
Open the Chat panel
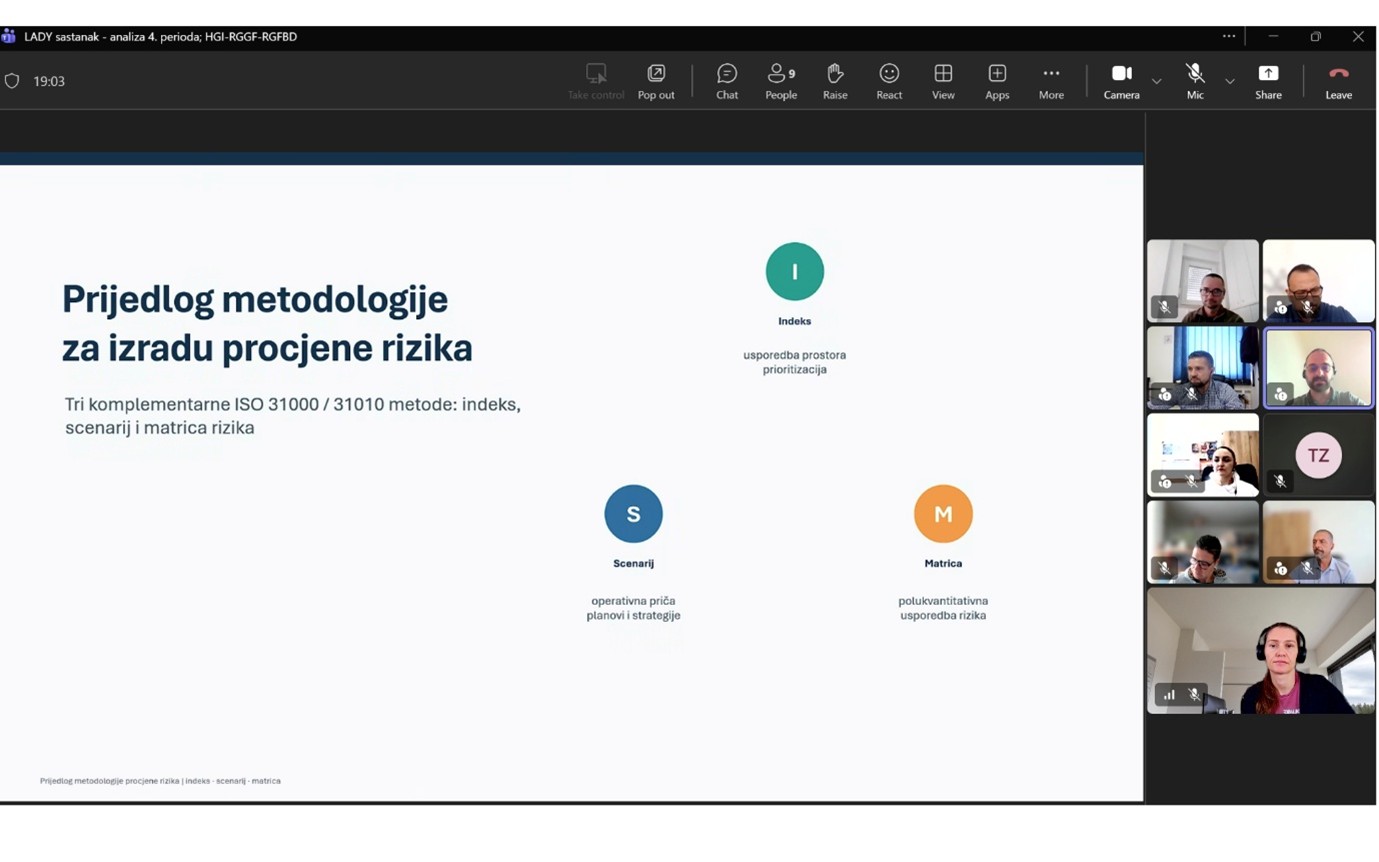point(727,81)
